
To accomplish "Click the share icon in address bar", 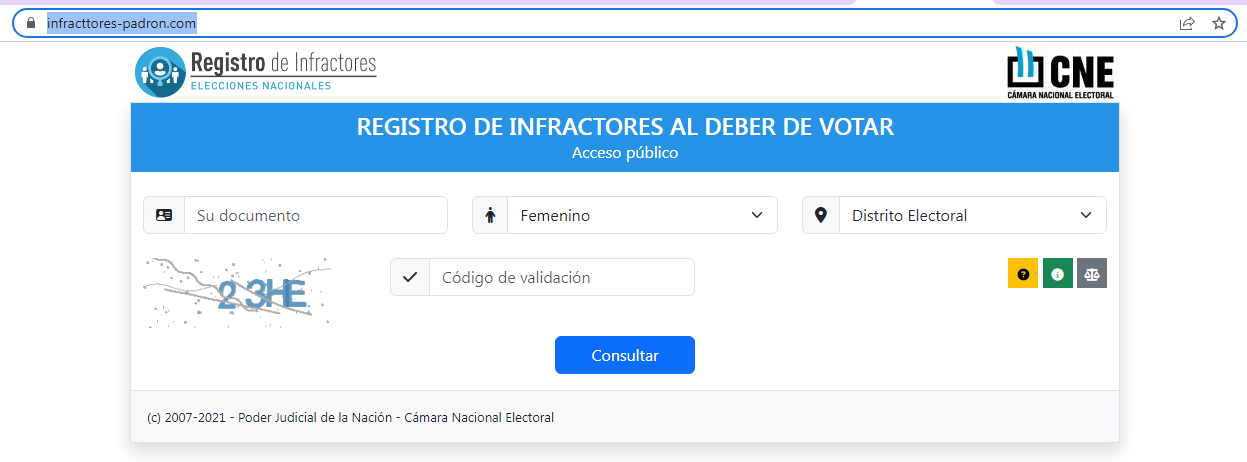I will pos(1187,23).
